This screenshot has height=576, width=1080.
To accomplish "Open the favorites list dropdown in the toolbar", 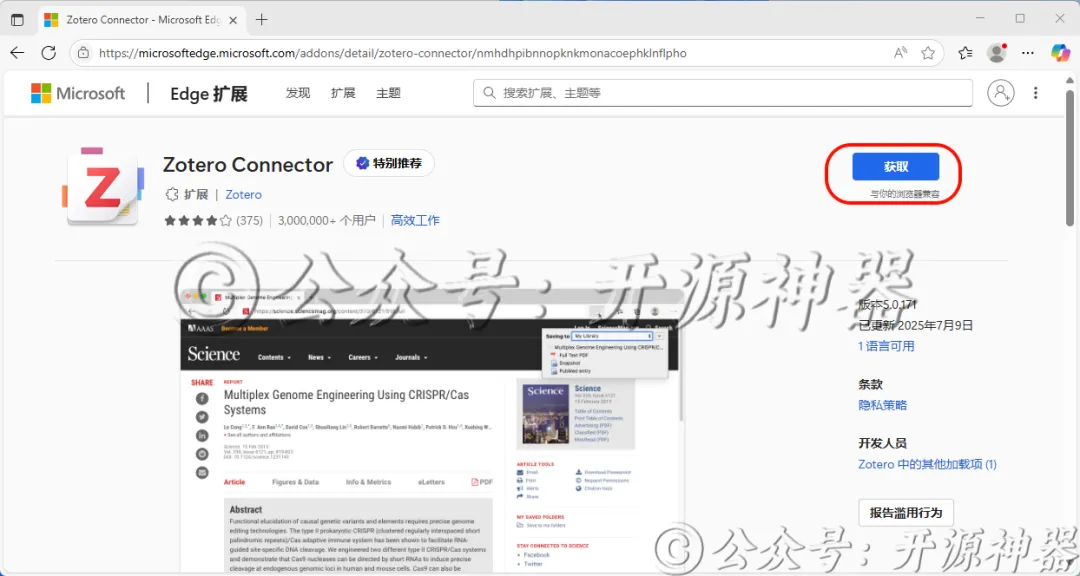I will tap(964, 52).
